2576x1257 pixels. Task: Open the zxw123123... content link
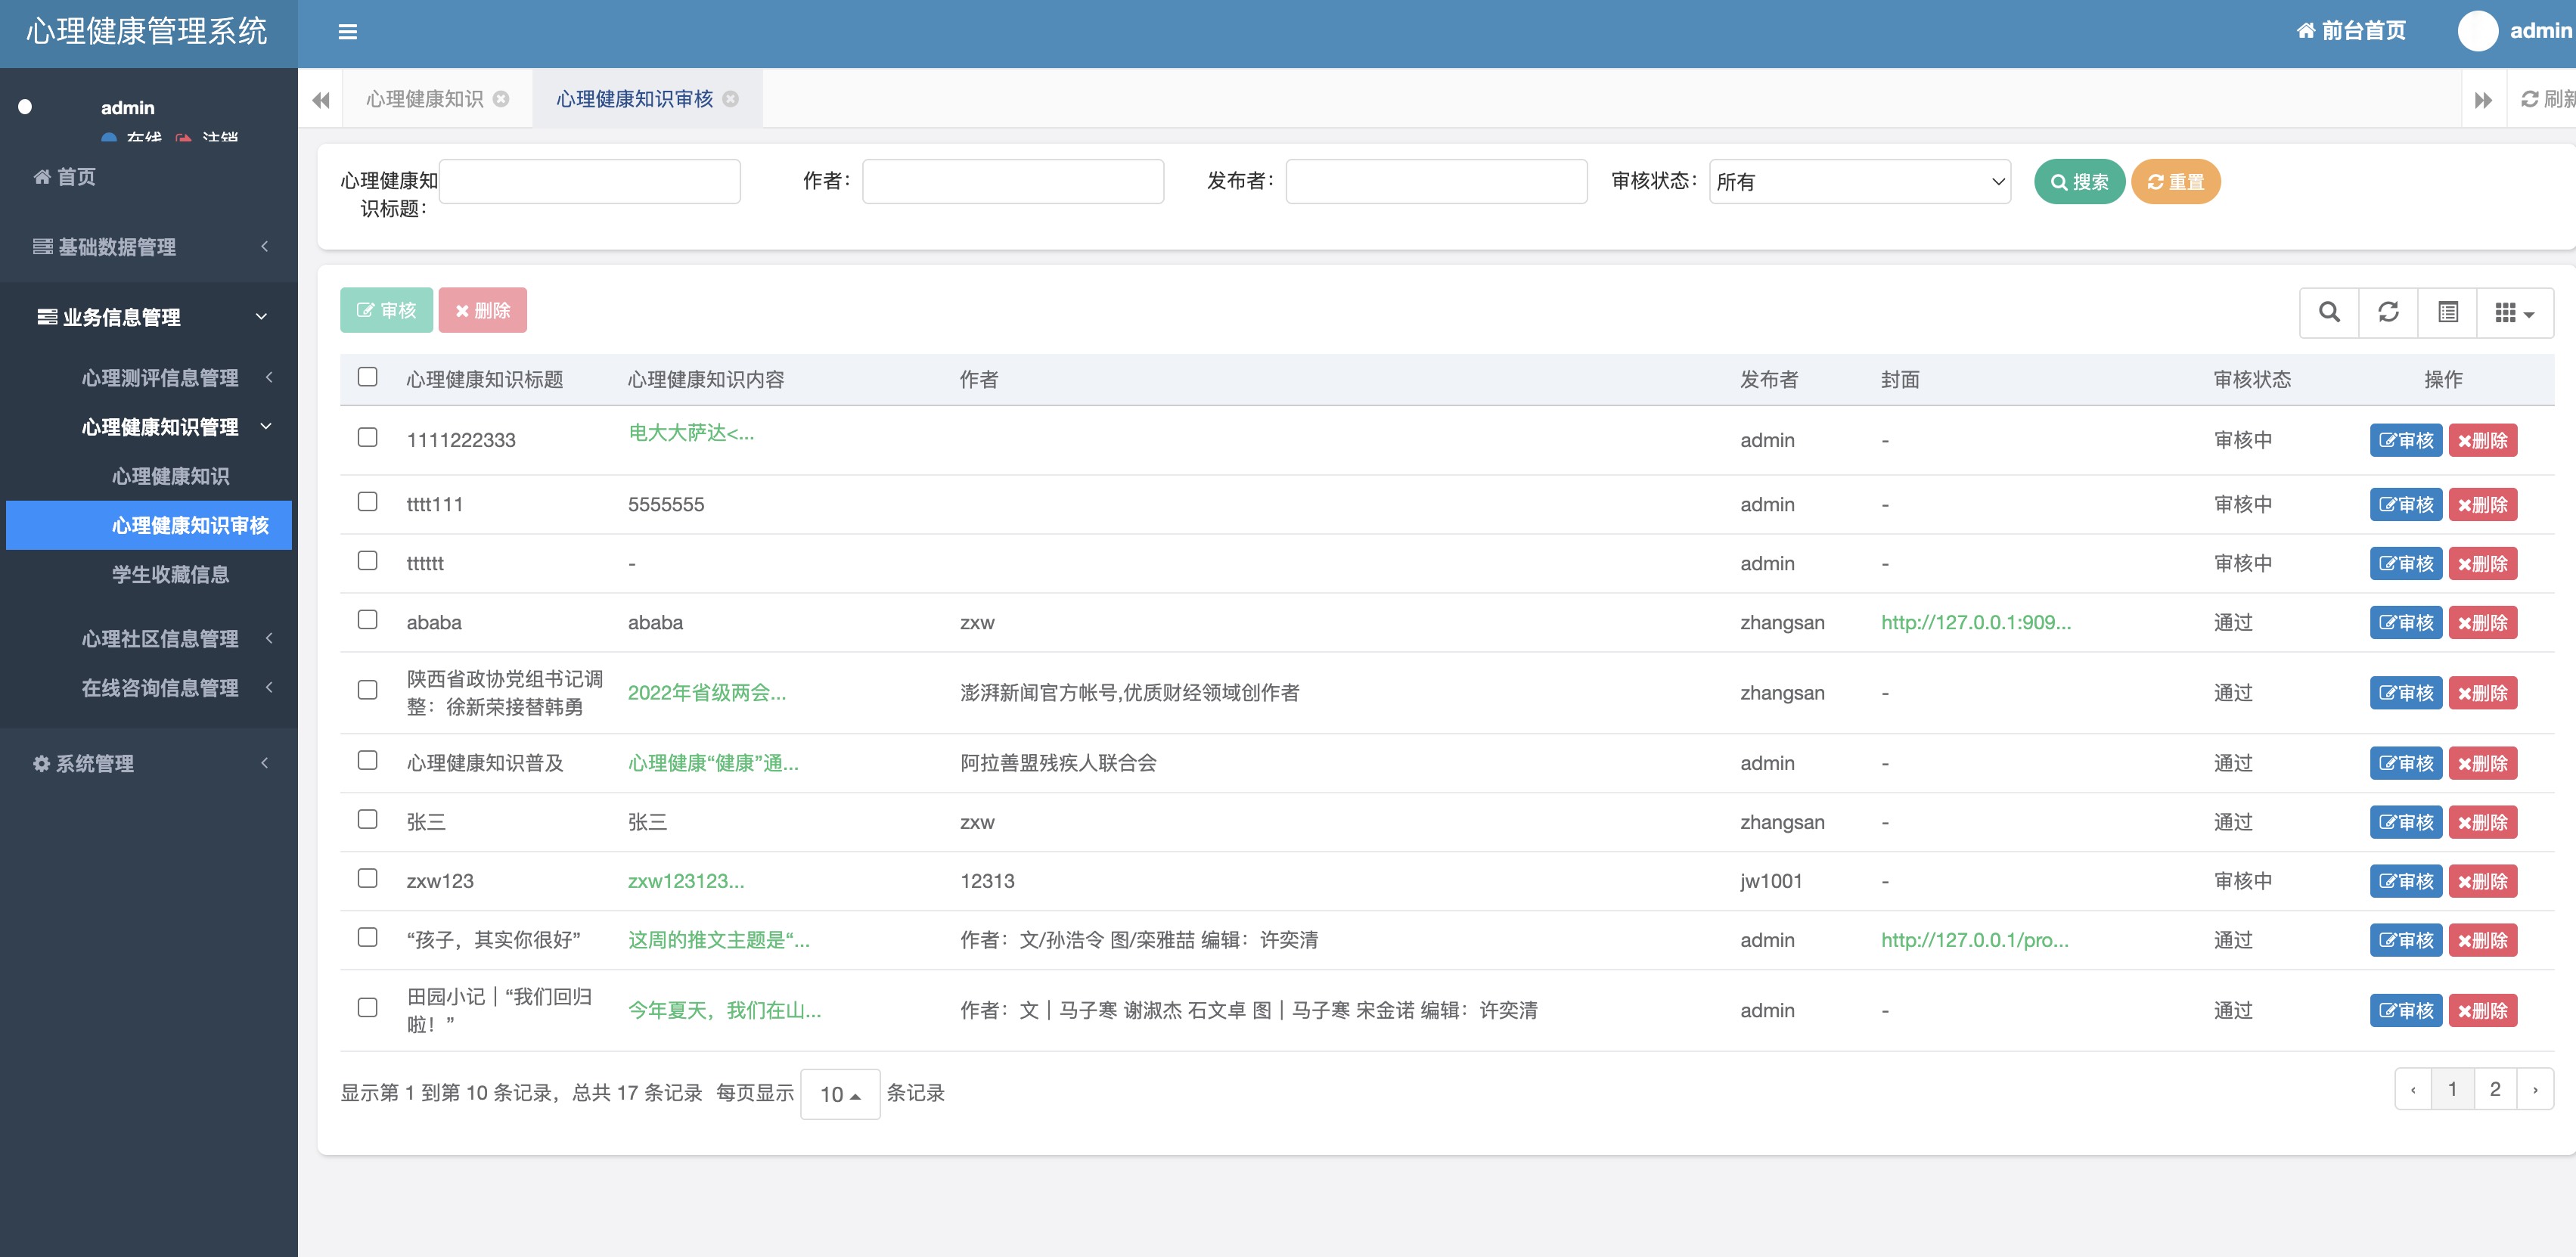coord(685,881)
